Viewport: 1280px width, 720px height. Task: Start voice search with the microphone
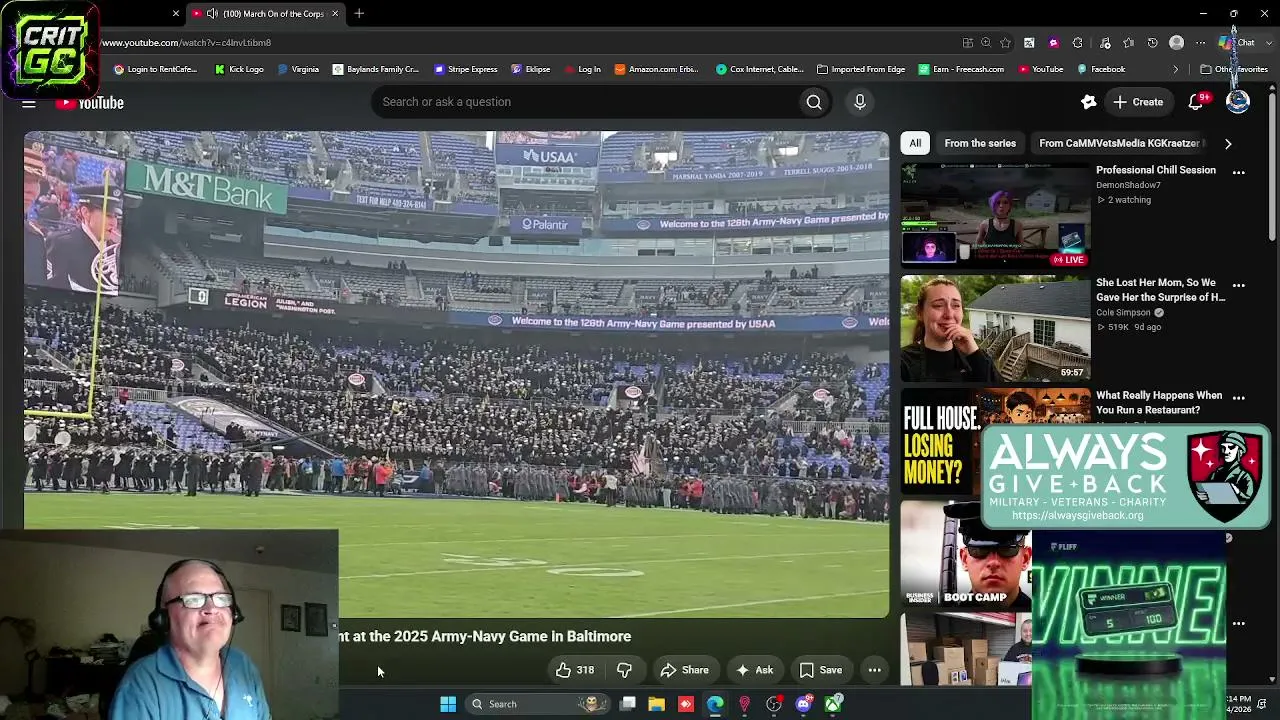click(x=860, y=102)
